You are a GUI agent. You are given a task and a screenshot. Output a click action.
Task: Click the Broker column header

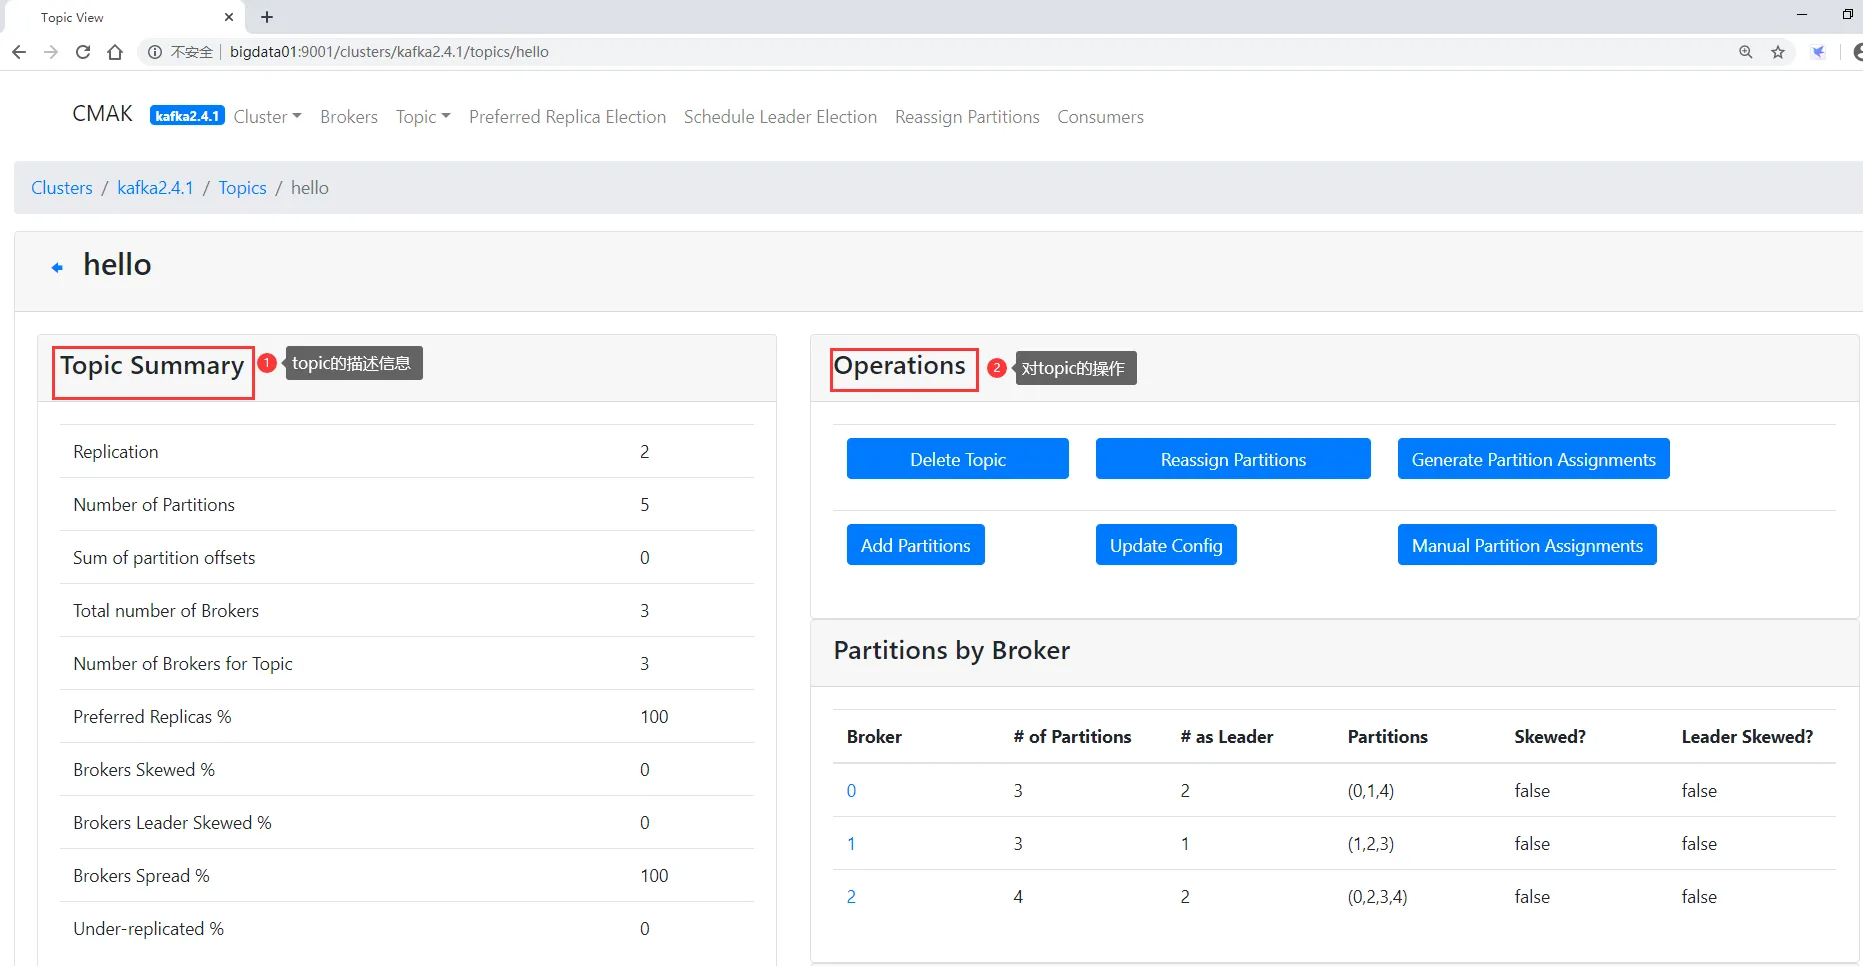pyautogui.click(x=874, y=737)
